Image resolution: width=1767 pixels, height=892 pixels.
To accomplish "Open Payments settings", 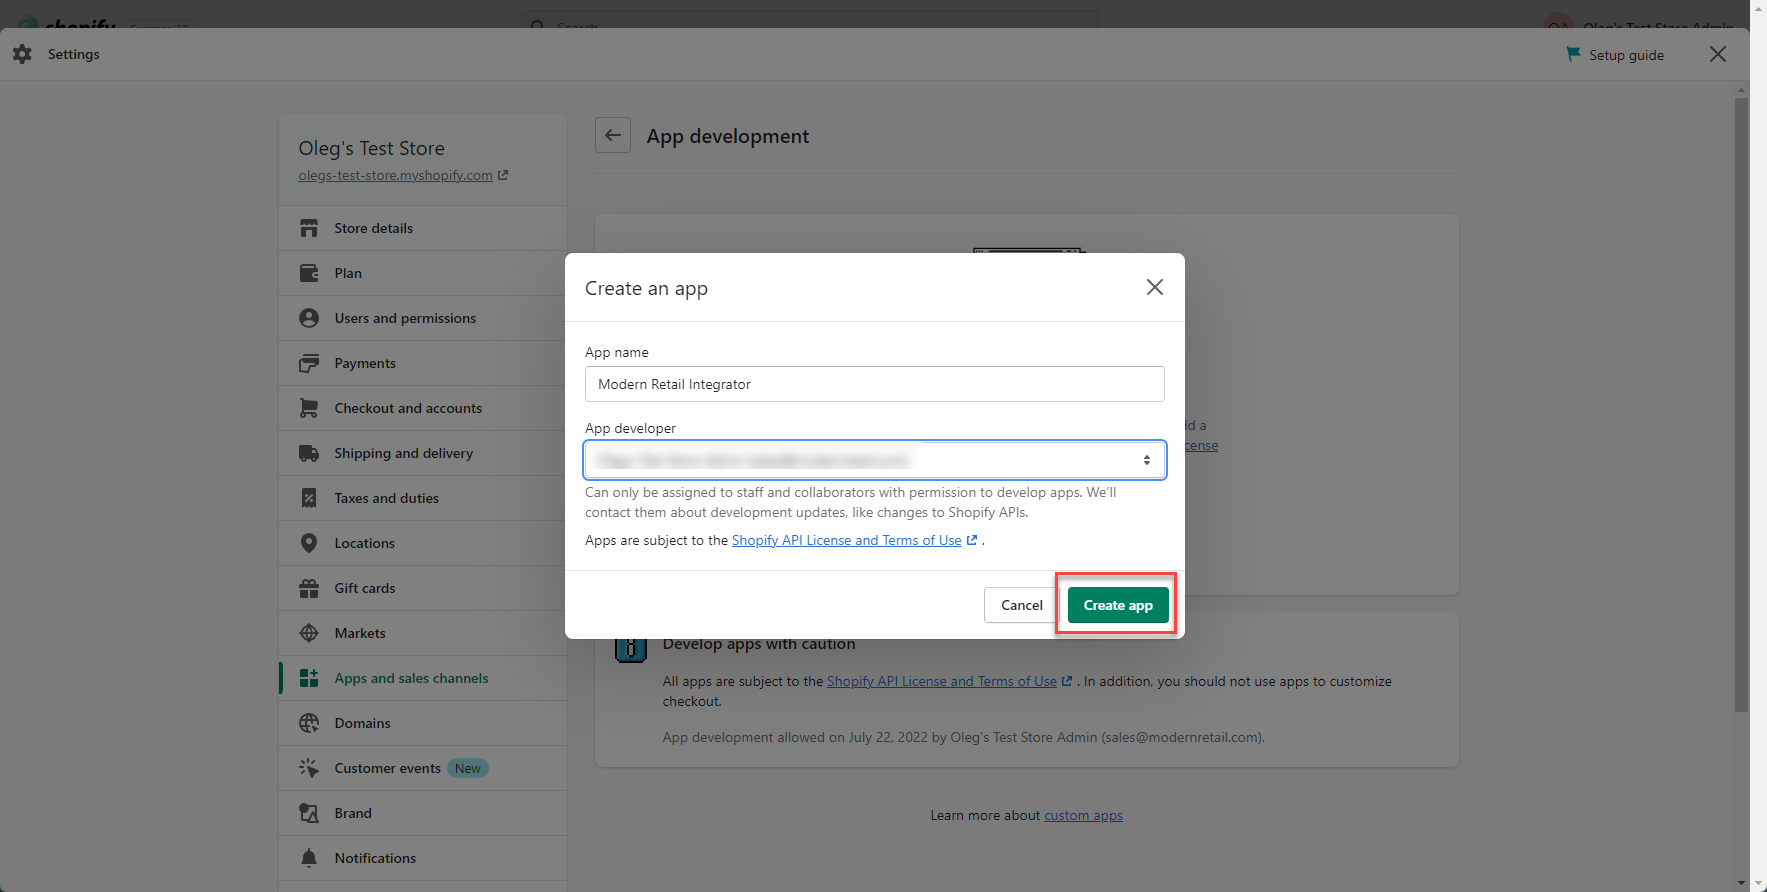I will [x=423, y=363].
